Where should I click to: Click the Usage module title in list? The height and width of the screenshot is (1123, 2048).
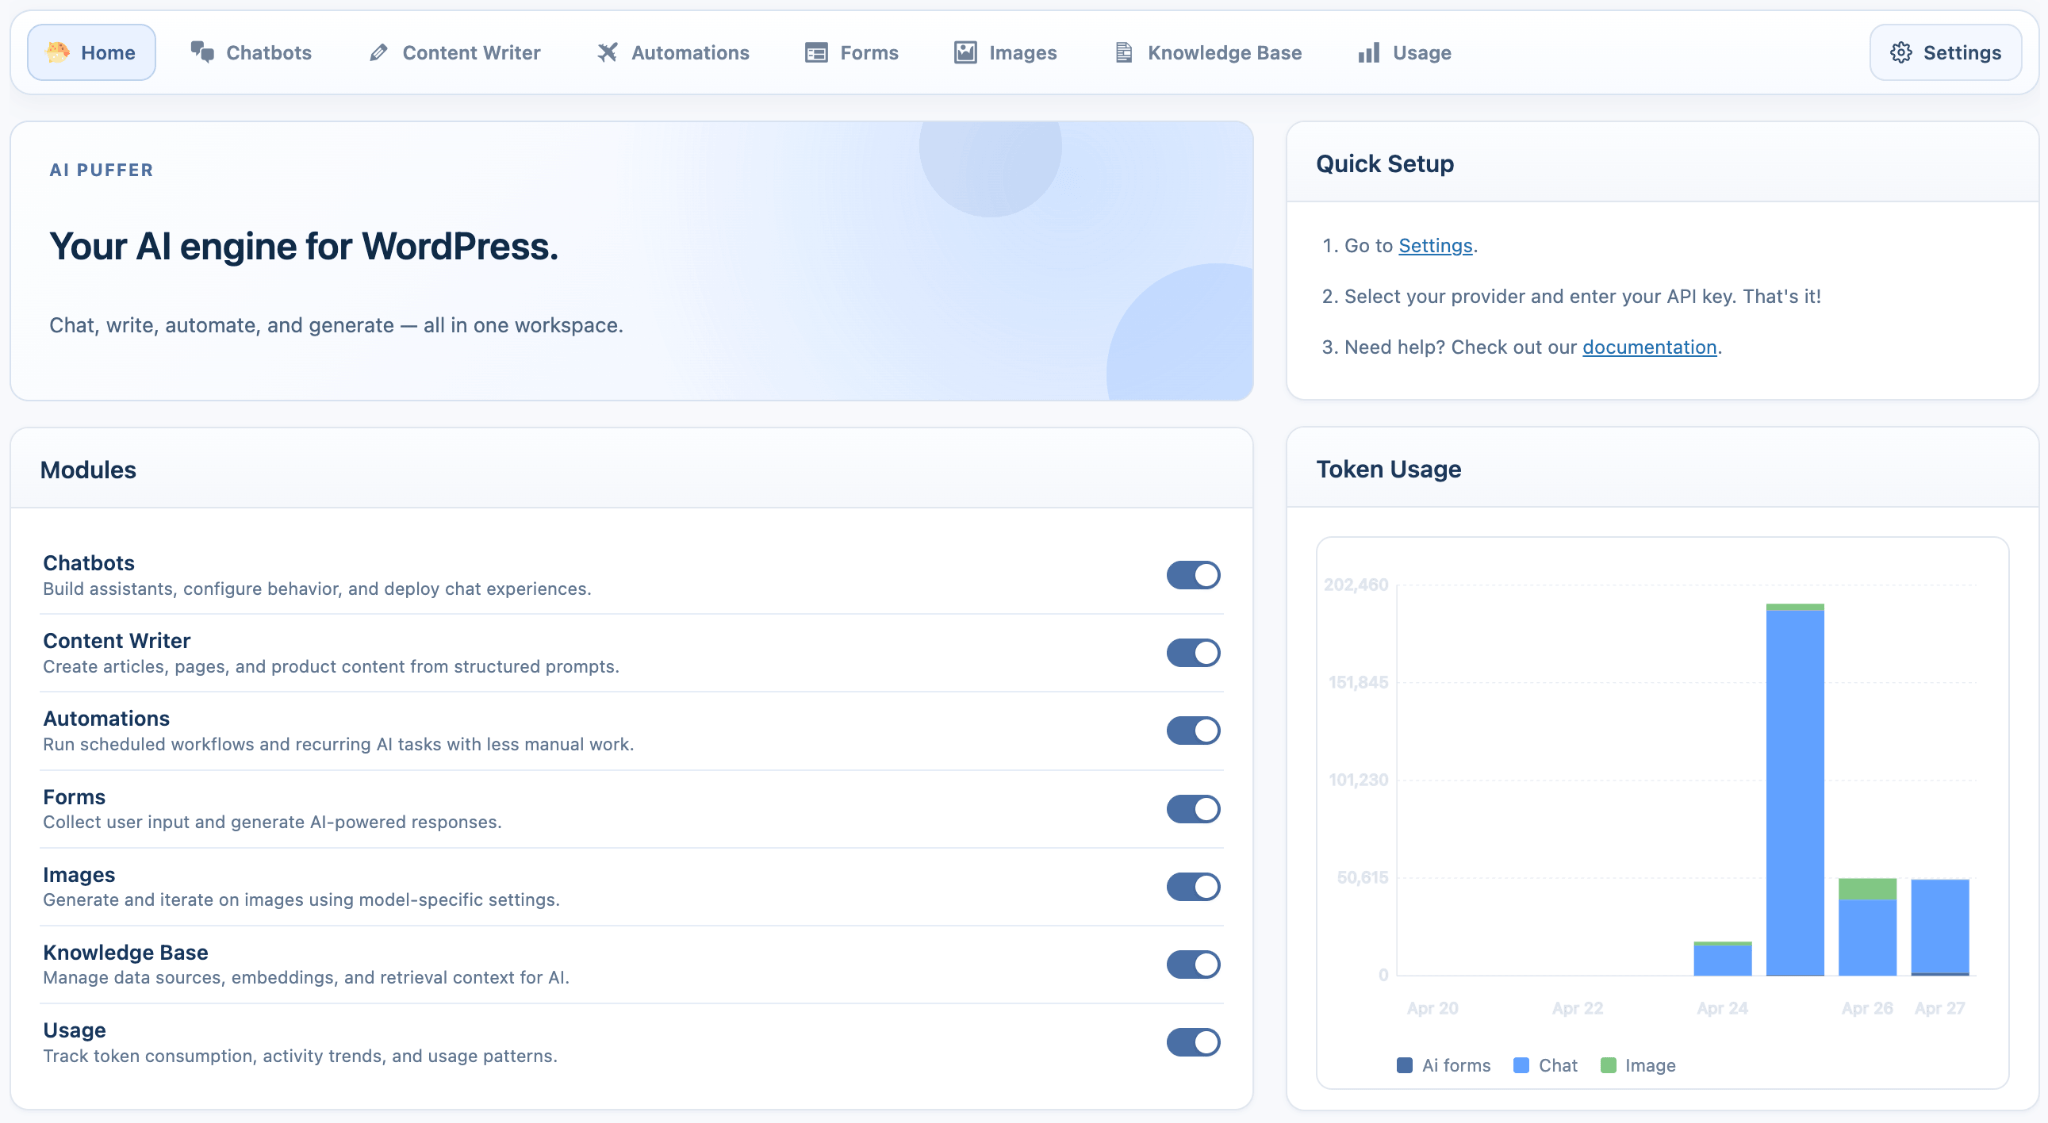click(x=74, y=1030)
